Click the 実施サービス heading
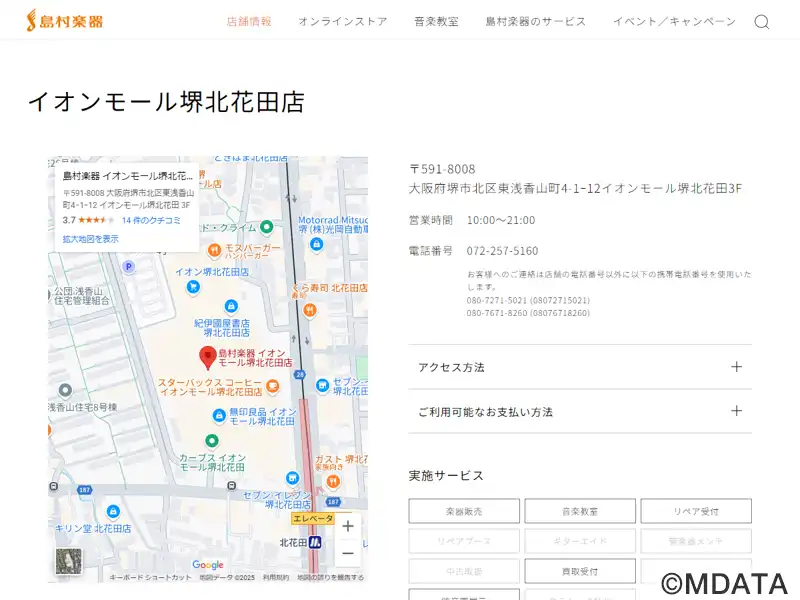Image resolution: width=800 pixels, height=600 pixels. [x=446, y=476]
